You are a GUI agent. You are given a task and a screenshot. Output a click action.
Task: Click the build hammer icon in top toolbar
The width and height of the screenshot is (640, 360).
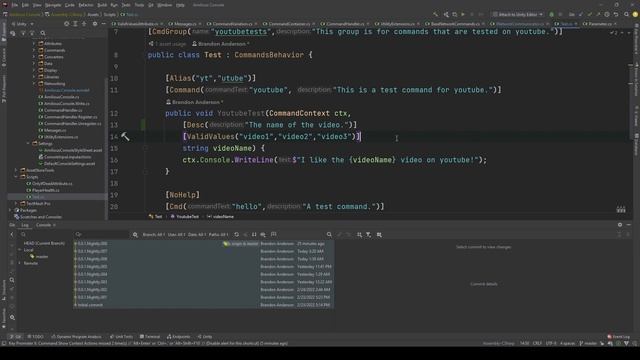coord(436,14)
